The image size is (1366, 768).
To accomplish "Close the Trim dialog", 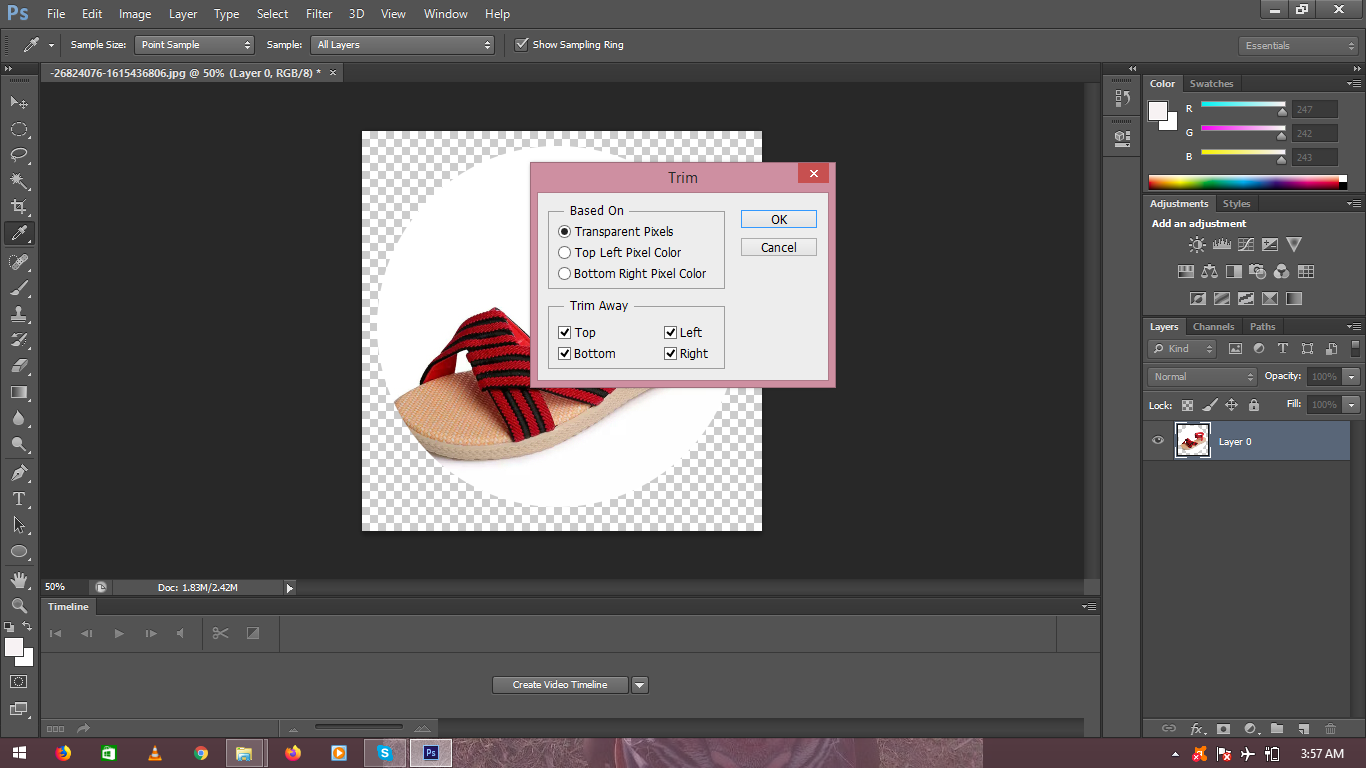I will point(813,174).
